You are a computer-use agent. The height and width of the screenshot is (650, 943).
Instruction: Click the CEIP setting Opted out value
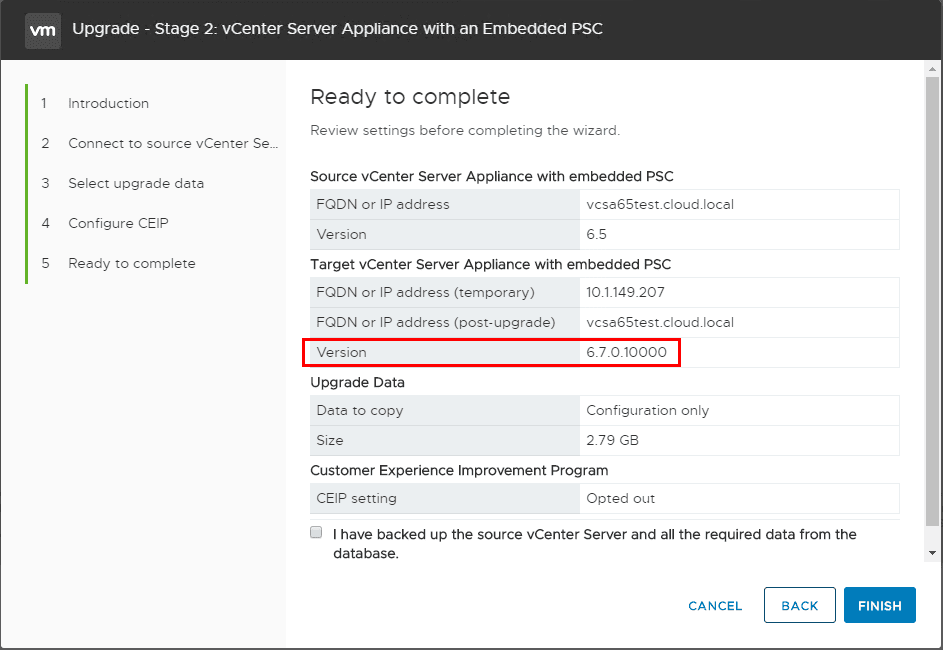tap(620, 498)
